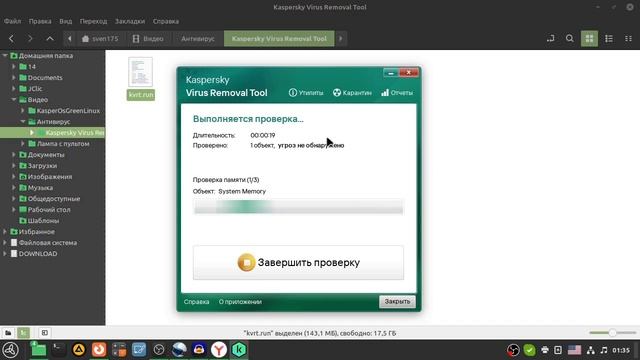The image size is (640, 360).
Task: Select the Изображения folder in the tree
Action: (50, 177)
